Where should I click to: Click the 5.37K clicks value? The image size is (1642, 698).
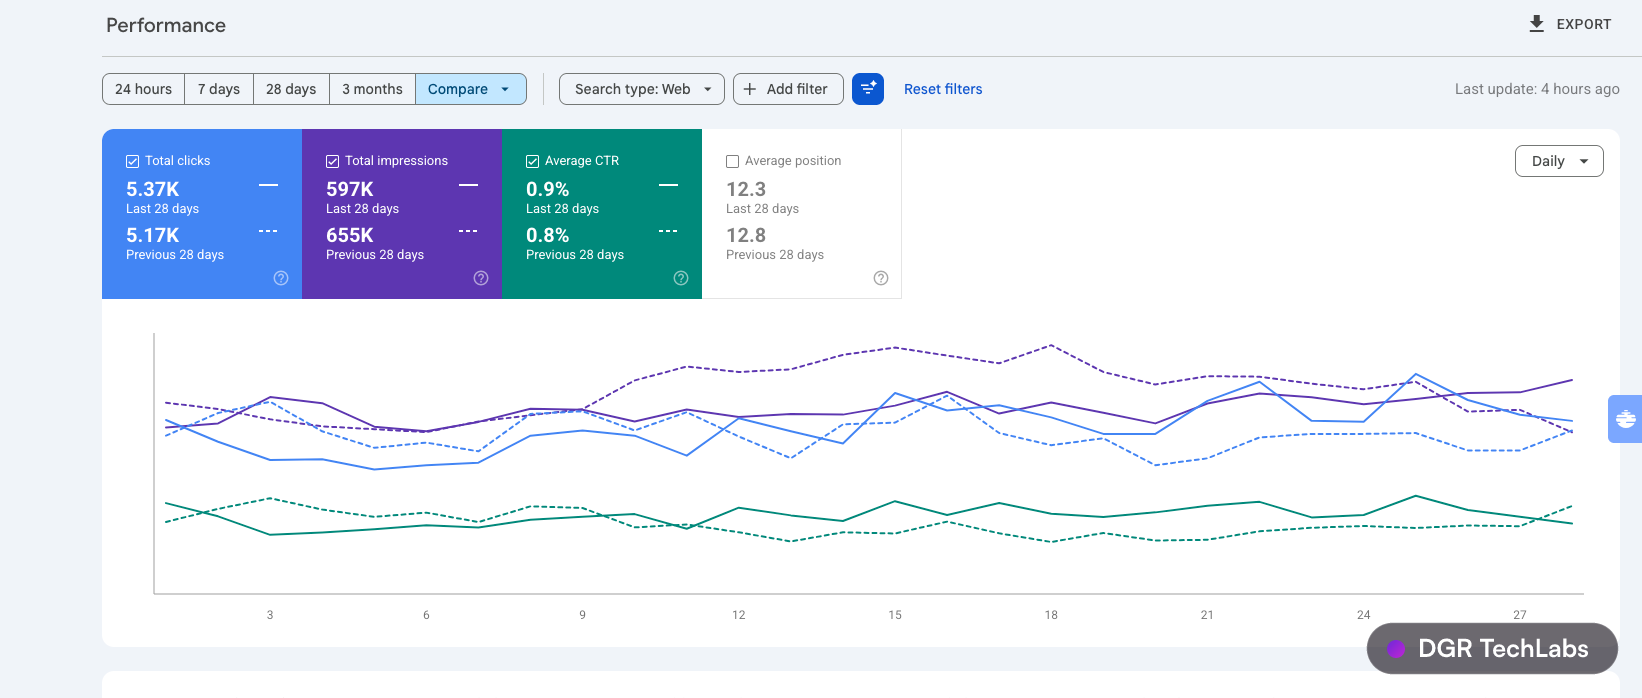click(x=153, y=189)
